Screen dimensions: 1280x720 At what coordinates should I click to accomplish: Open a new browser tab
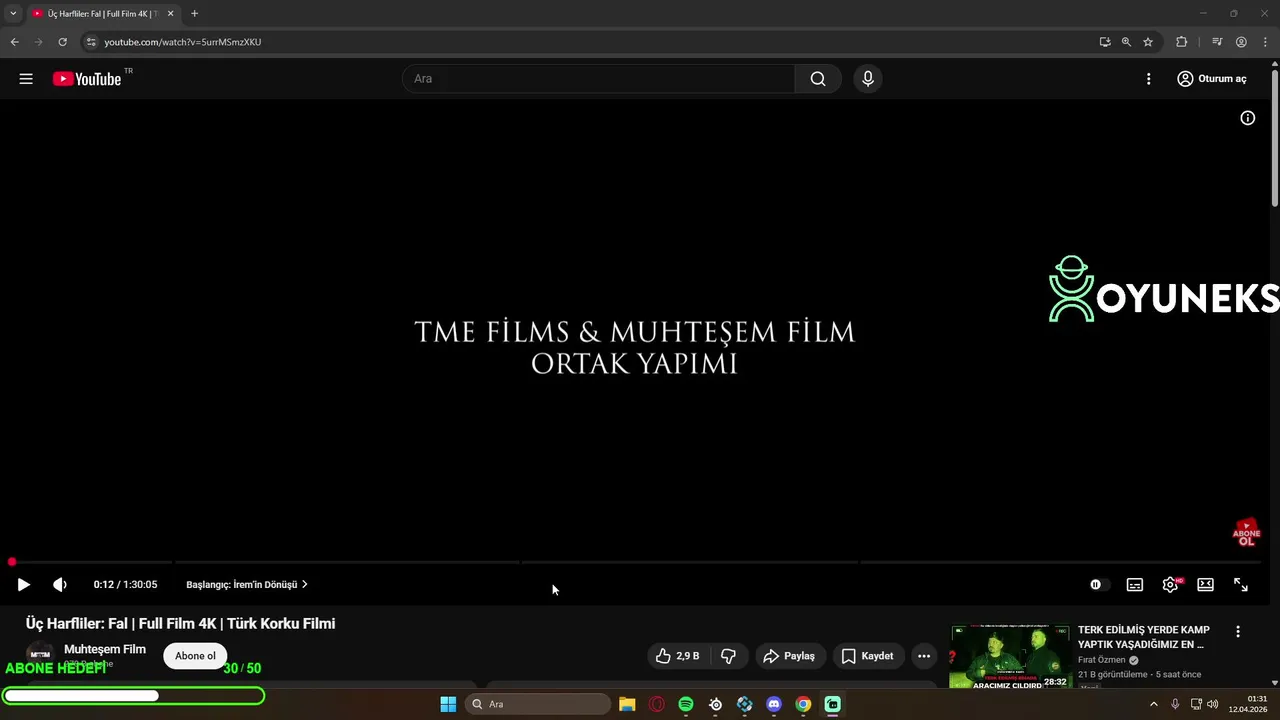click(194, 14)
